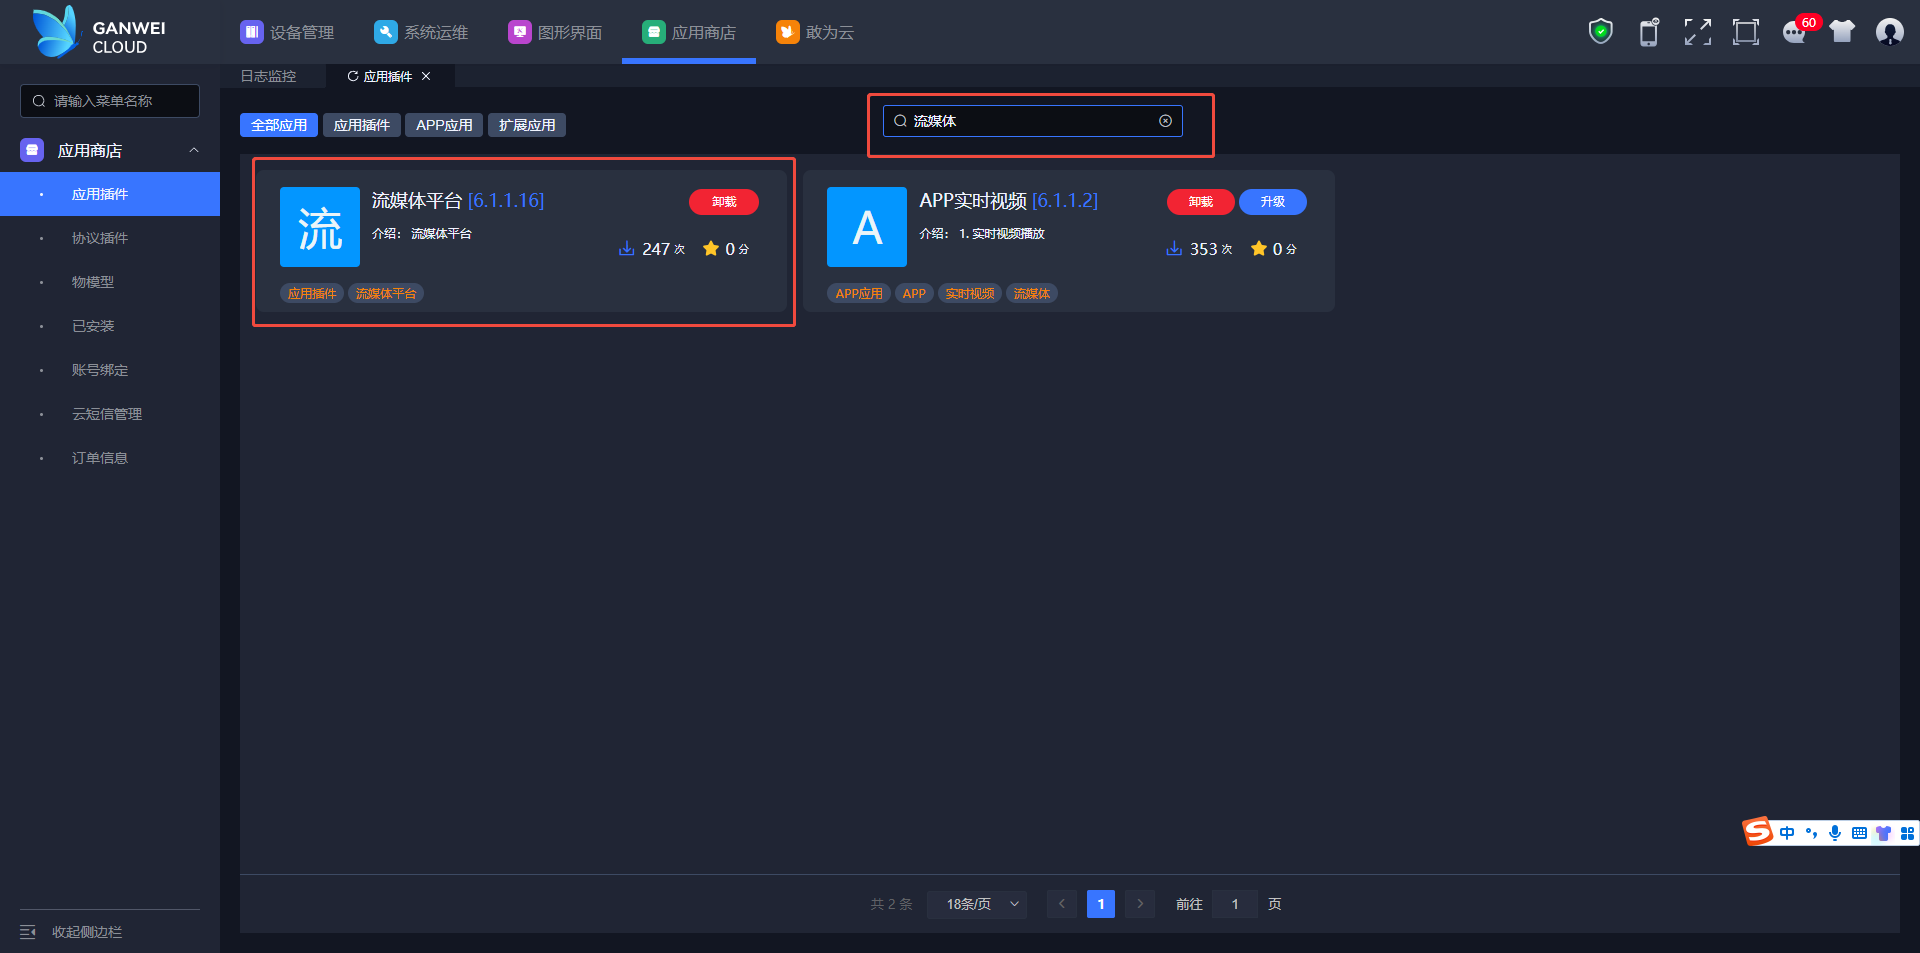
Task: Click the 前往 page number input
Action: point(1235,904)
